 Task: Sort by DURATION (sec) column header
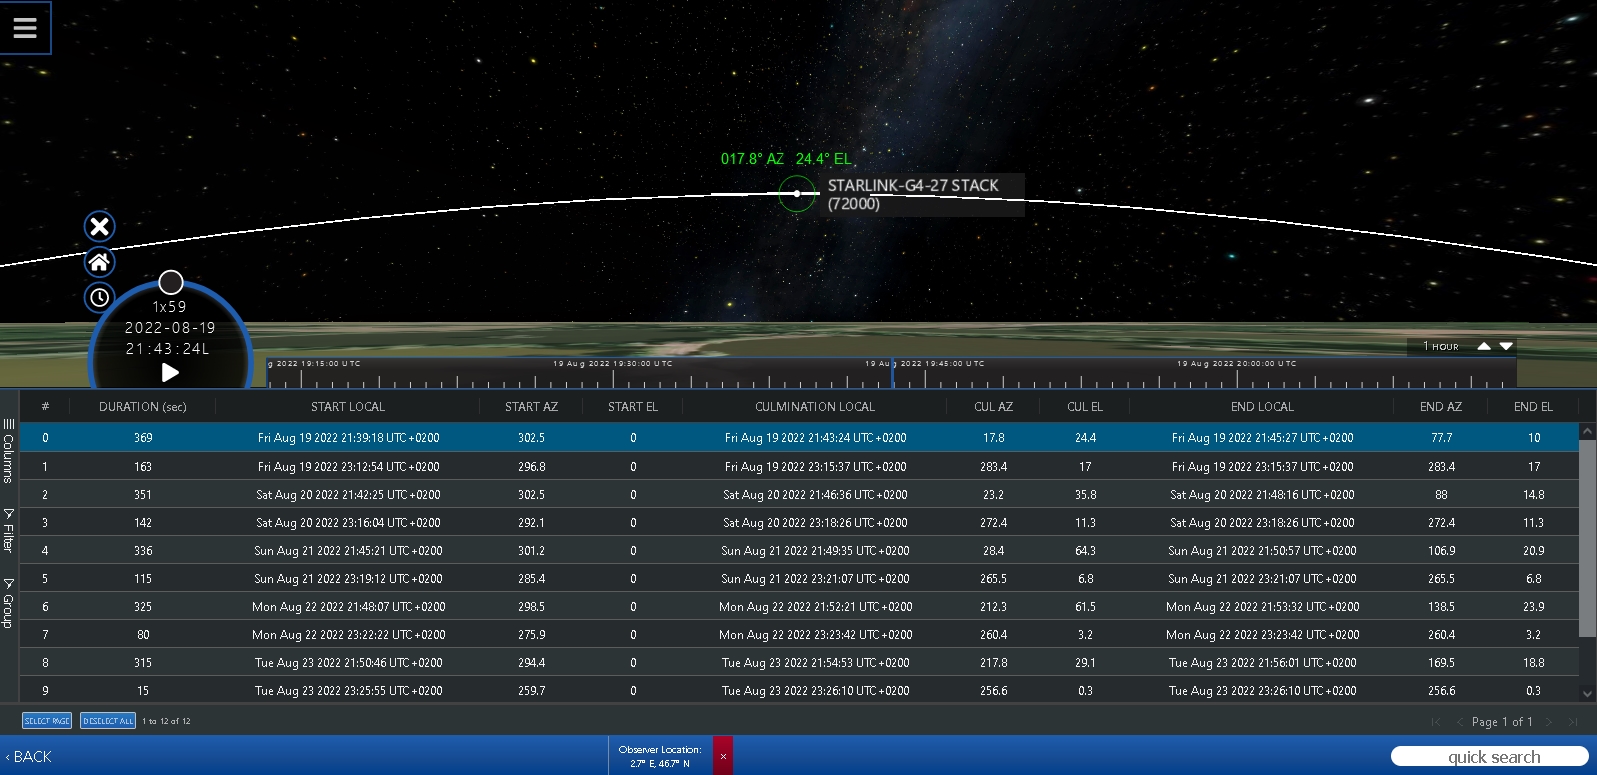[x=143, y=407]
